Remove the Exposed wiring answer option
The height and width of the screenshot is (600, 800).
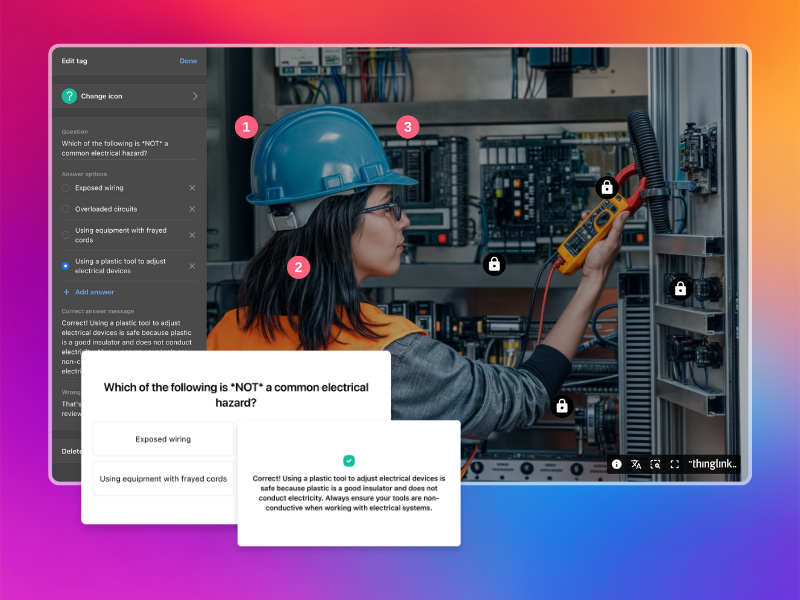(x=192, y=188)
